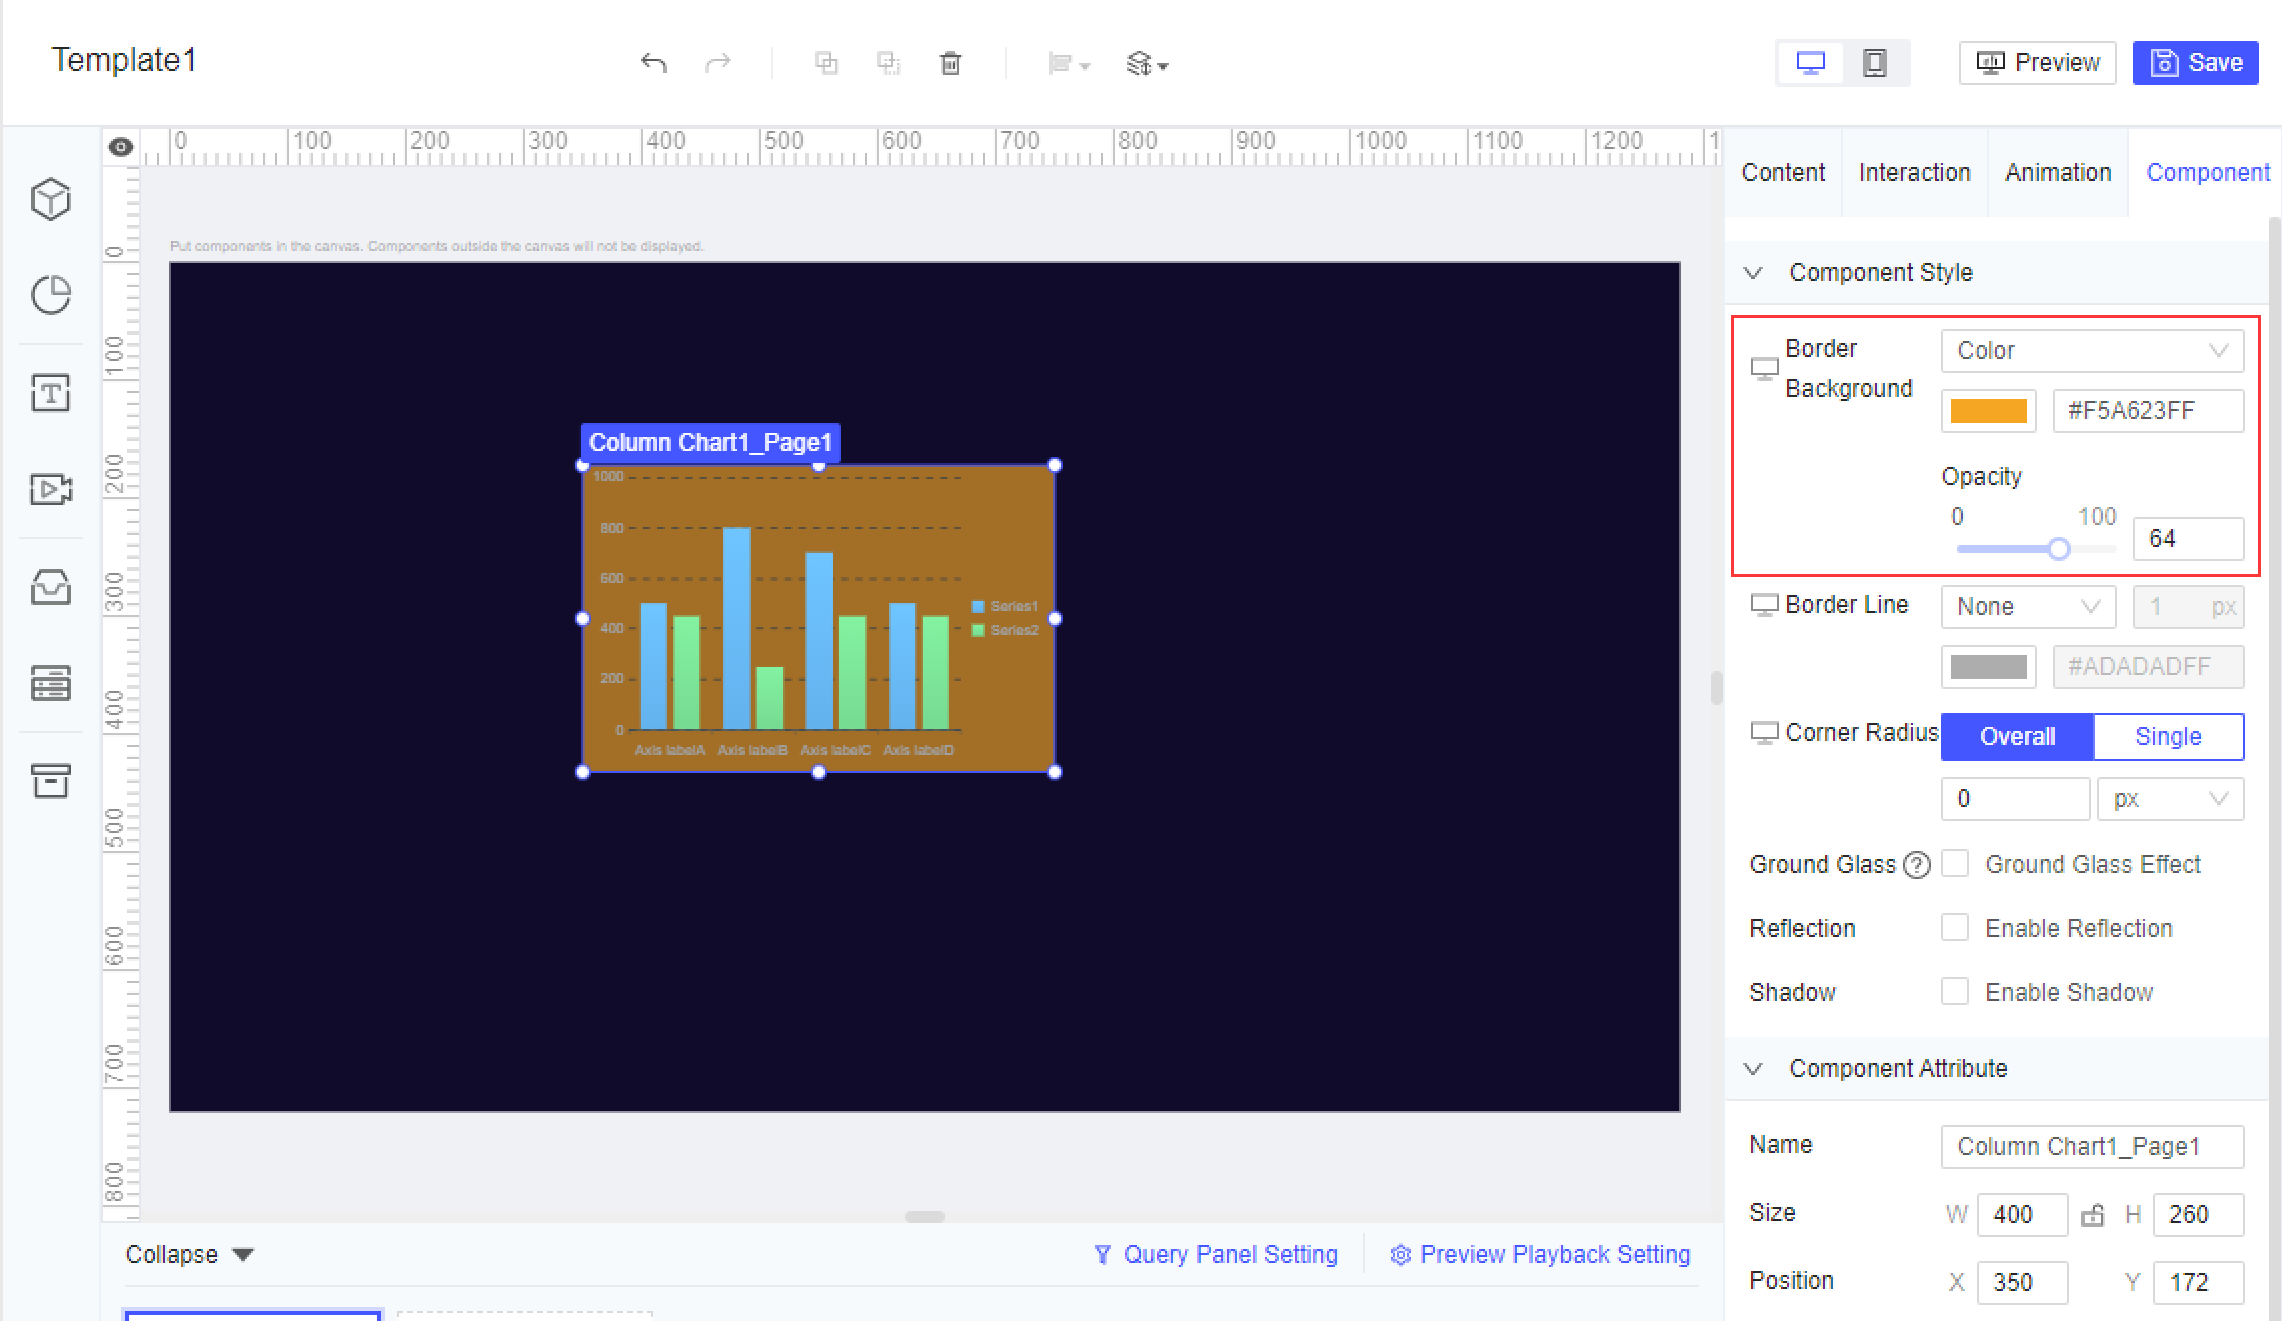Open the materials inbox icon in sidebar

pos(50,587)
